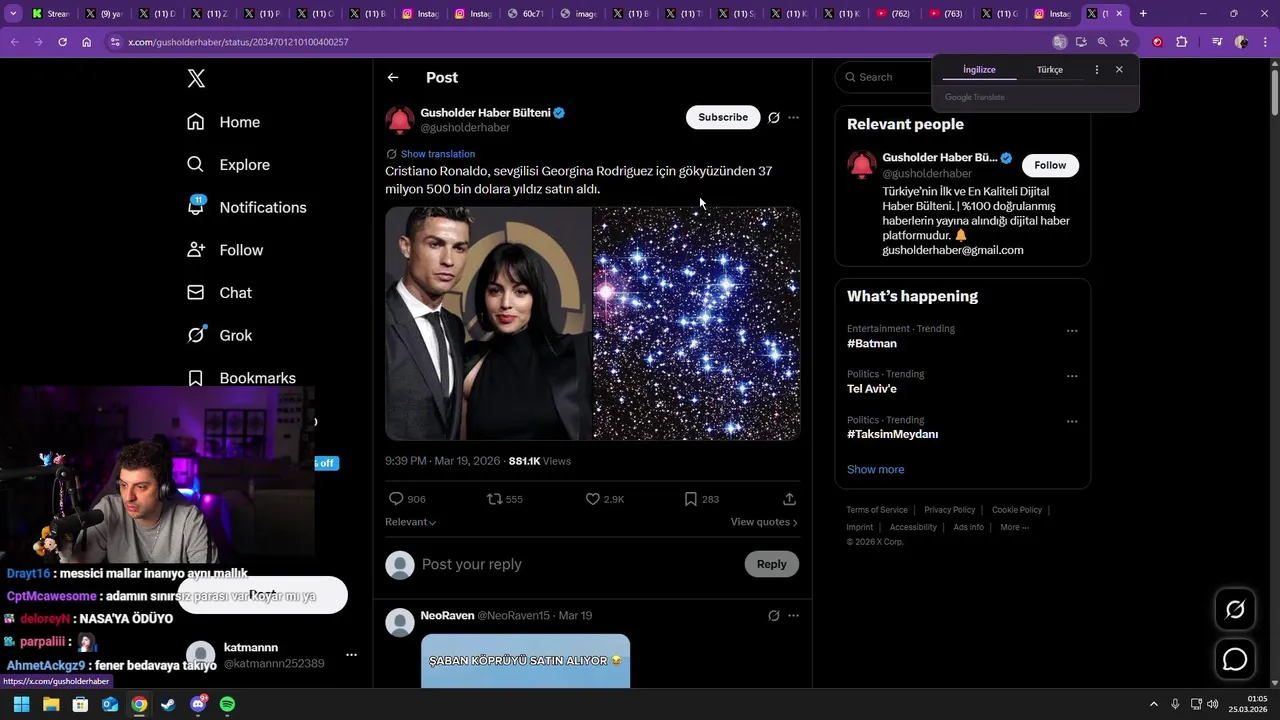The image size is (1280, 720).
Task: Click the back arrow beside Post
Action: [x=393, y=77]
